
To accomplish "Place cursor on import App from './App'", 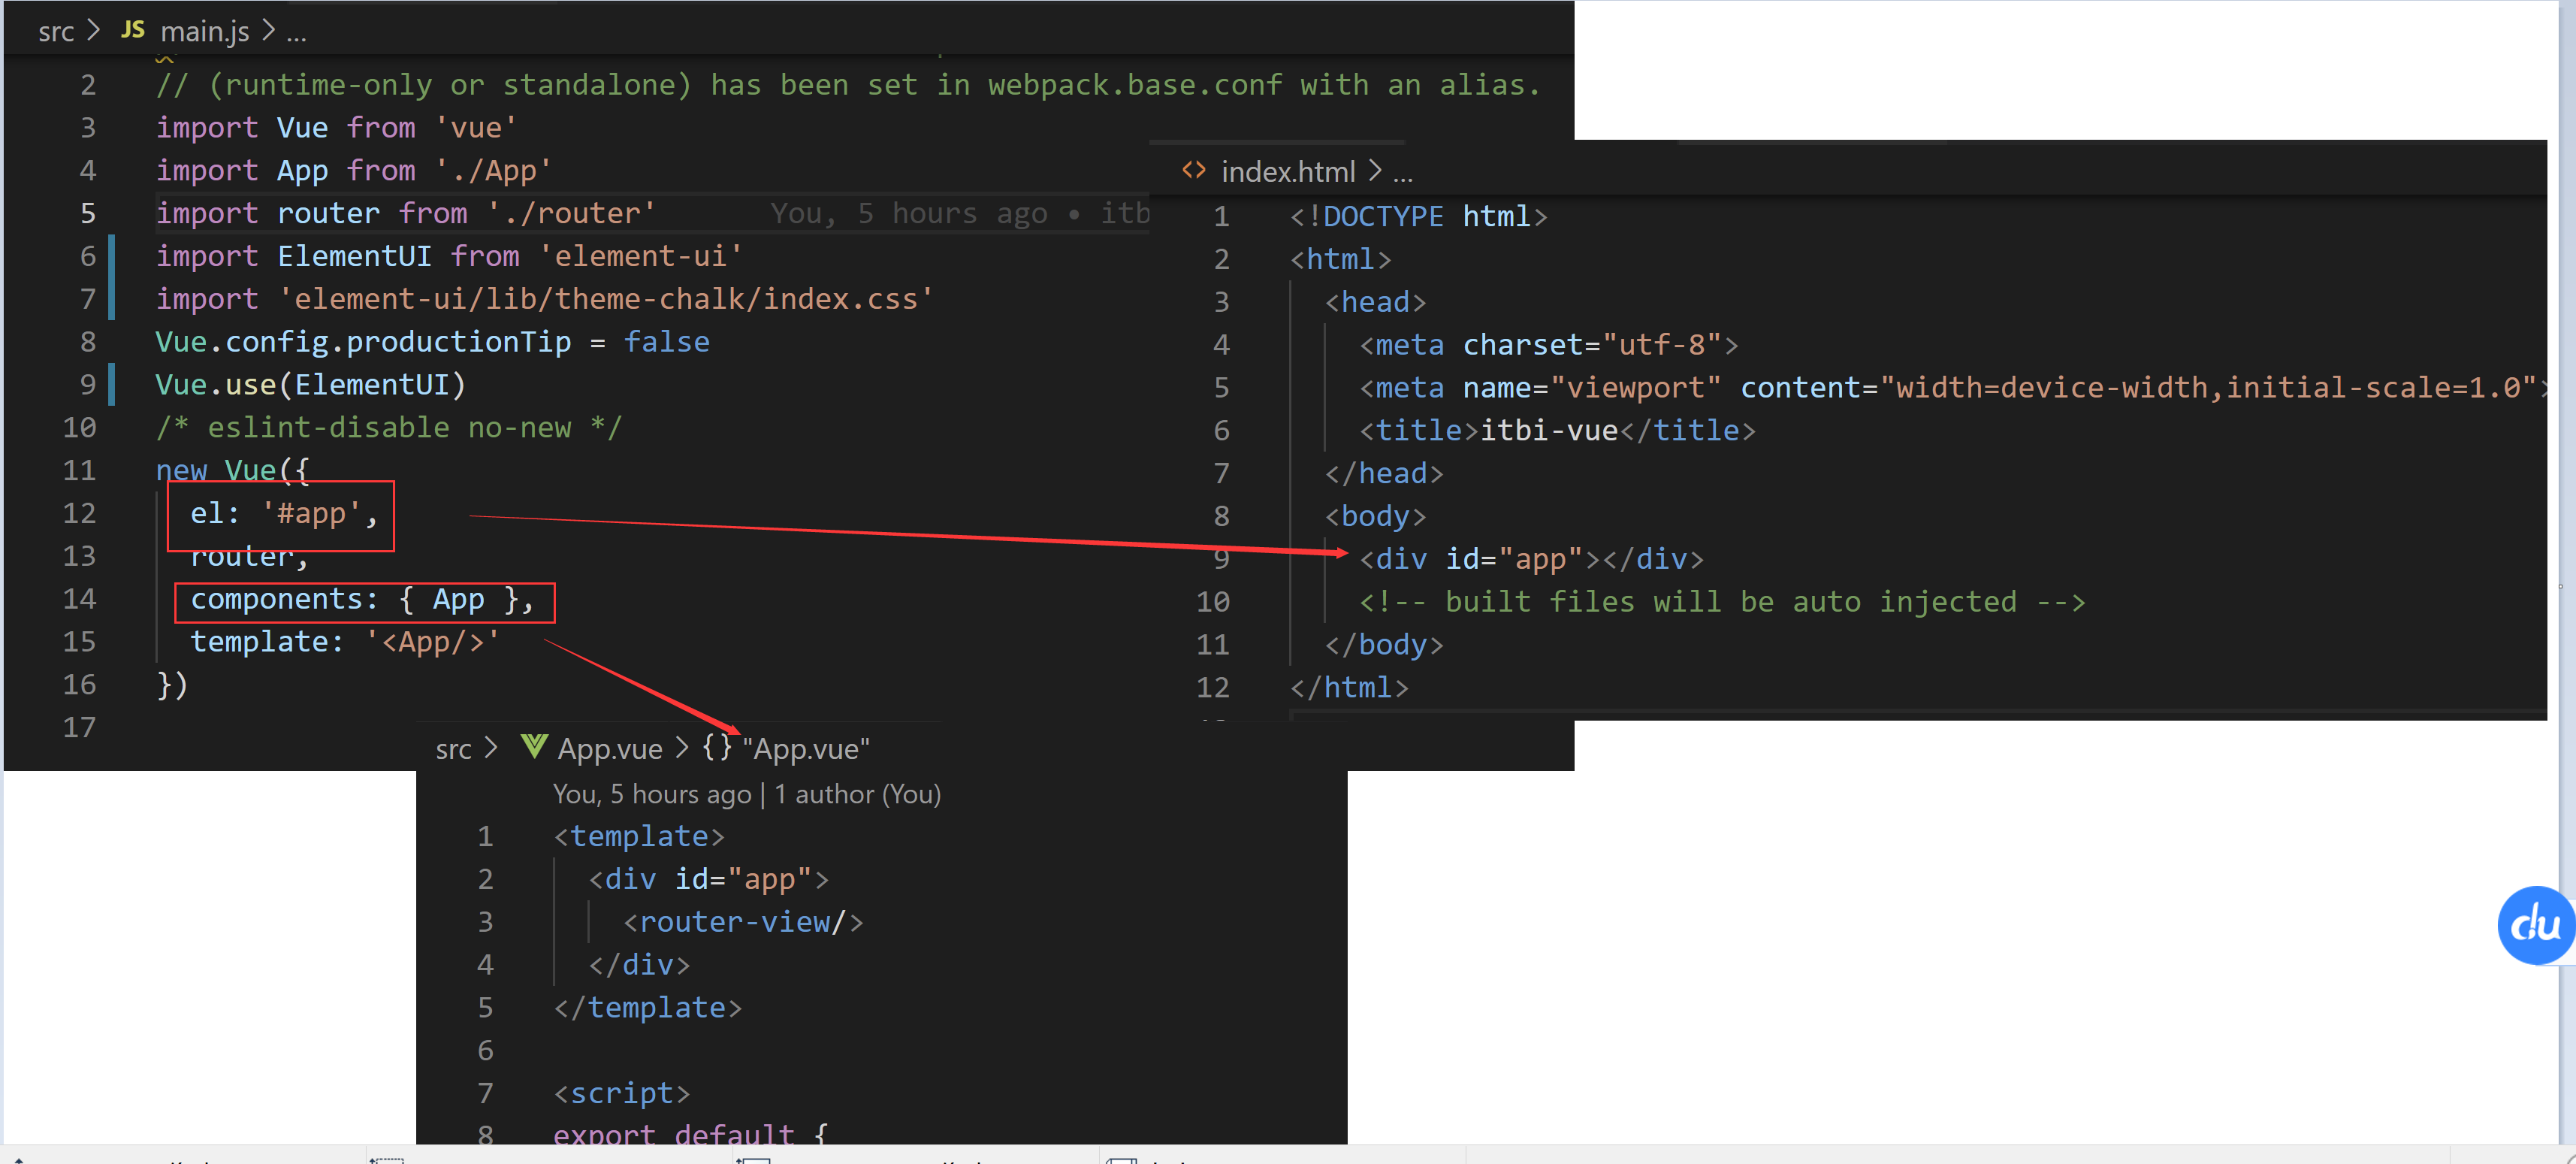I will (x=353, y=171).
